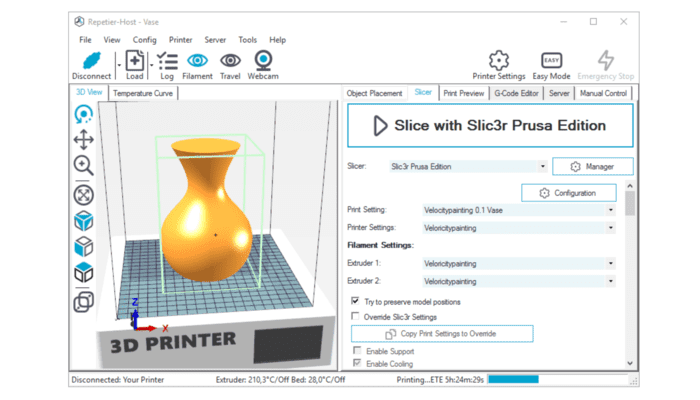Click the Repetier-Host title bar logo
700x400 pixels.
click(x=79, y=21)
